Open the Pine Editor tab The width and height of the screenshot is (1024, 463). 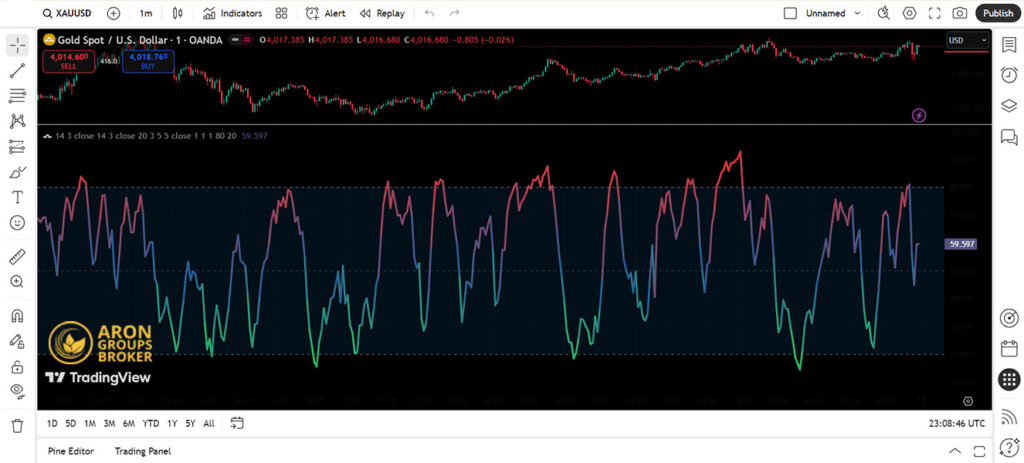(71, 451)
